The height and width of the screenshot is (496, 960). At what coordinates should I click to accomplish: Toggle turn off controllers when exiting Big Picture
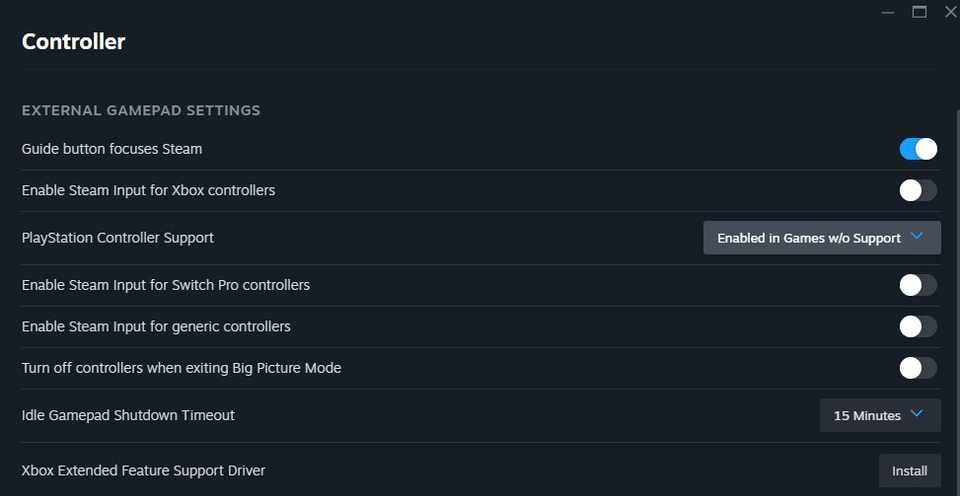pos(918,368)
